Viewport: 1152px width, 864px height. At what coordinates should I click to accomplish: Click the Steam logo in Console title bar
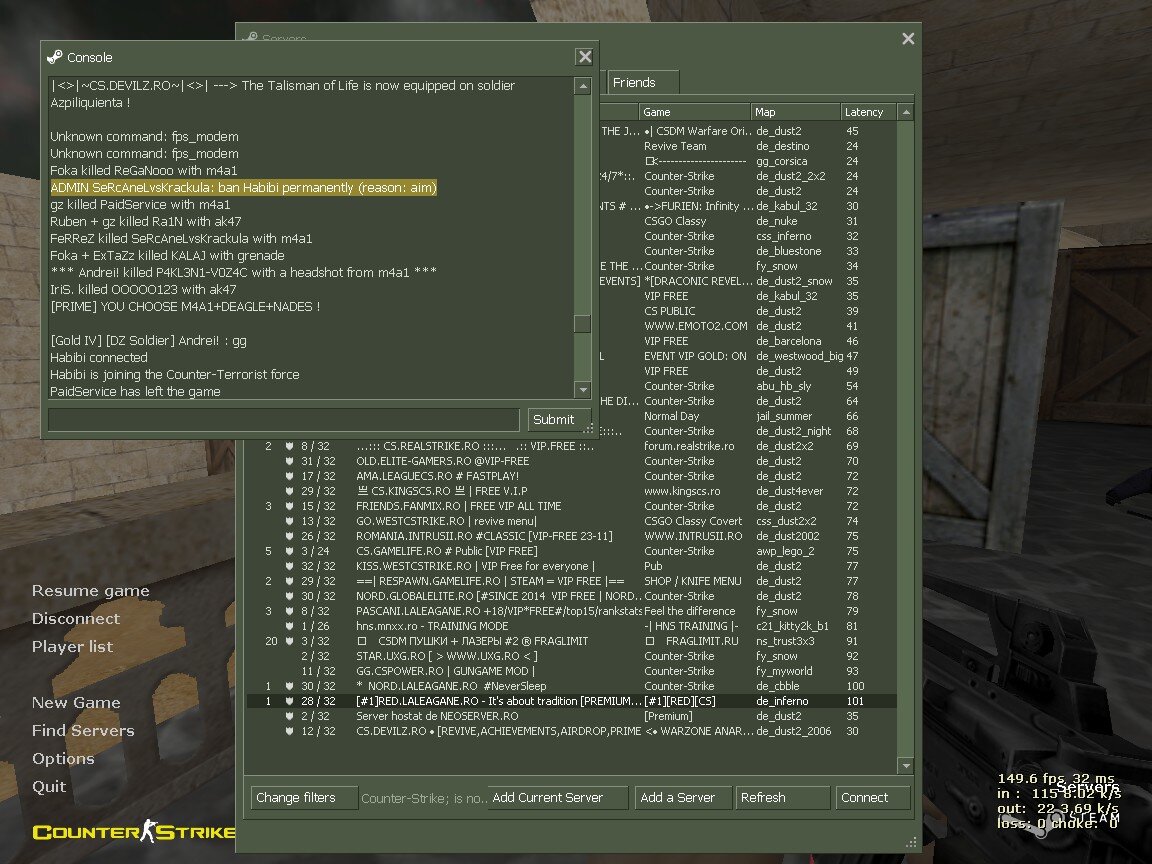point(55,57)
